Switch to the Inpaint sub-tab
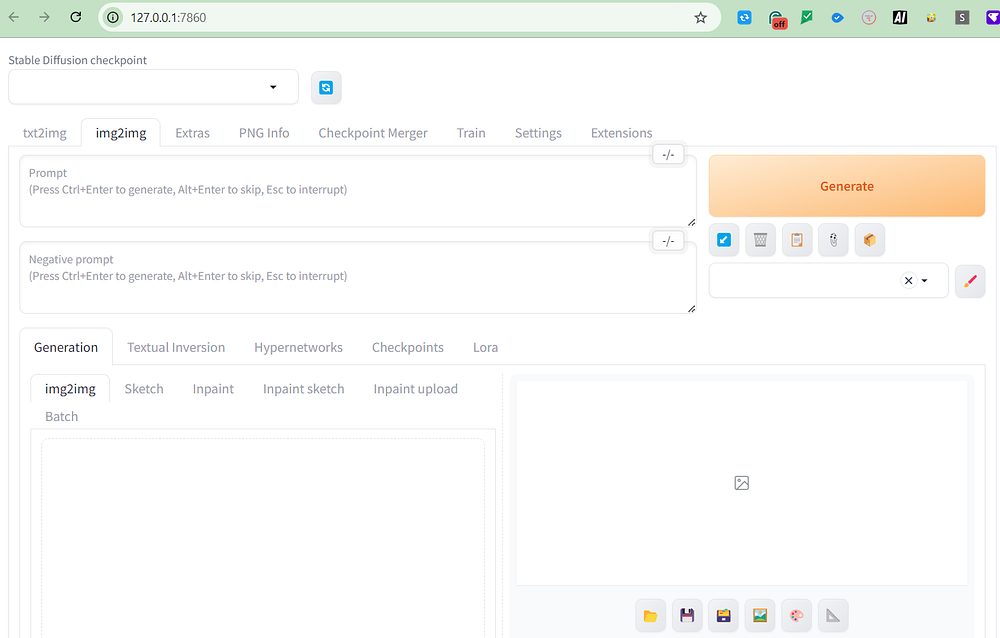Image resolution: width=1000 pixels, height=638 pixels. tap(213, 389)
